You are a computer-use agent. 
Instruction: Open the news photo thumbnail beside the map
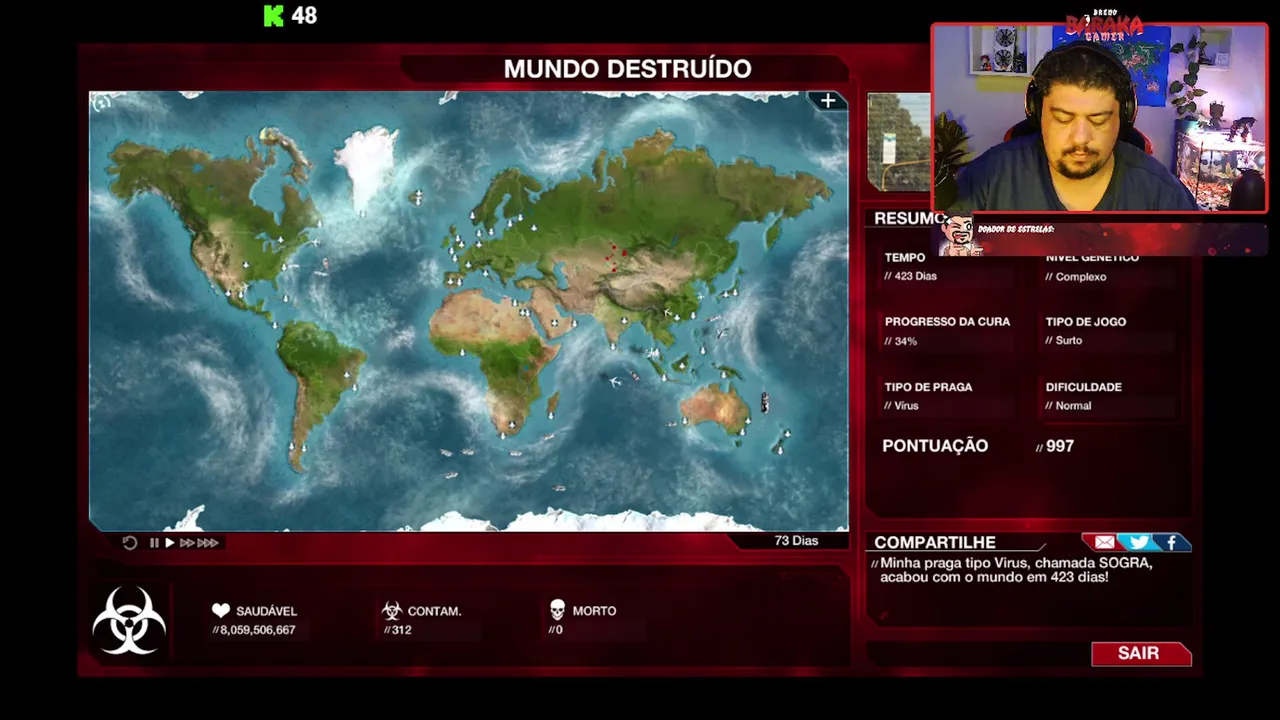(898, 142)
